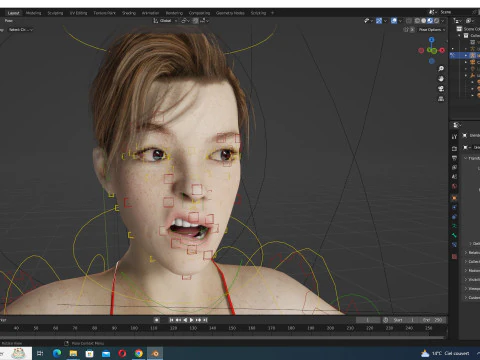Open Chrome from the Windows taskbar

[139, 353]
